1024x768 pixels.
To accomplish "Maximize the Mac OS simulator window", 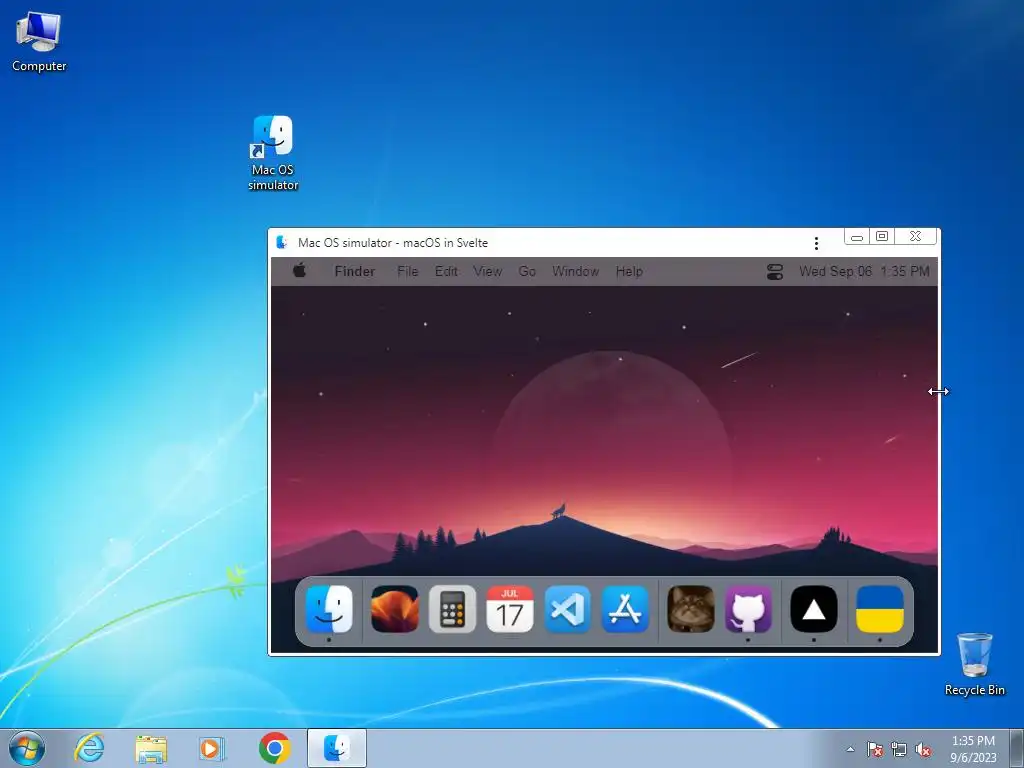I will [x=882, y=236].
